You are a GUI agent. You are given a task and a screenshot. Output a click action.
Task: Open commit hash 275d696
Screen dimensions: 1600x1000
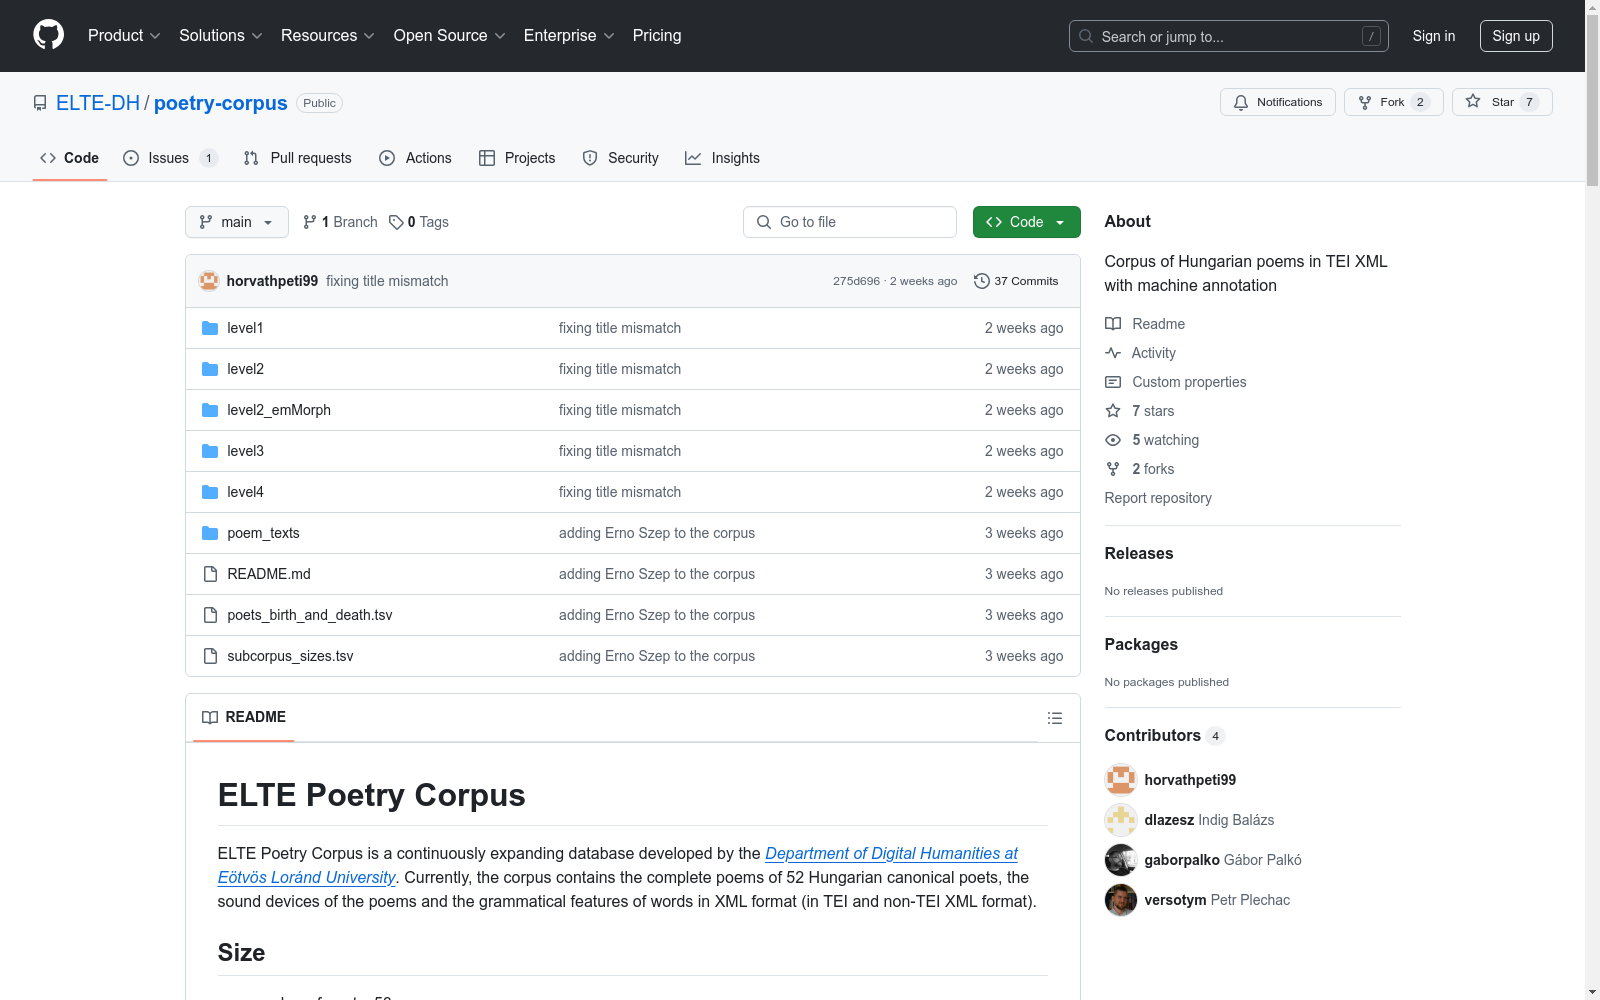pos(856,281)
